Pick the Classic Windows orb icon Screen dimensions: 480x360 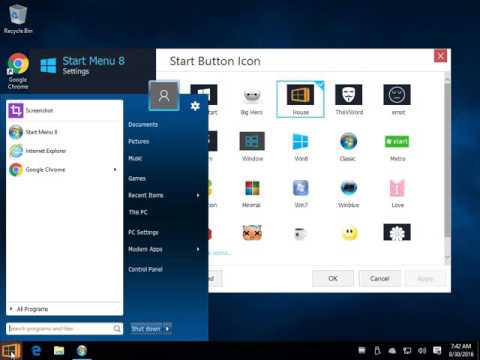348,146
